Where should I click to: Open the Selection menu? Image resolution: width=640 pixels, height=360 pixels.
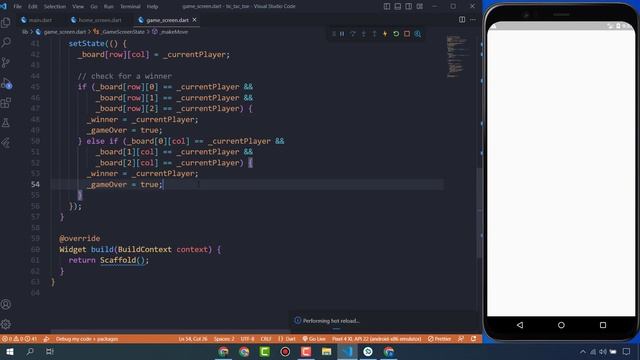tap(55, 7)
